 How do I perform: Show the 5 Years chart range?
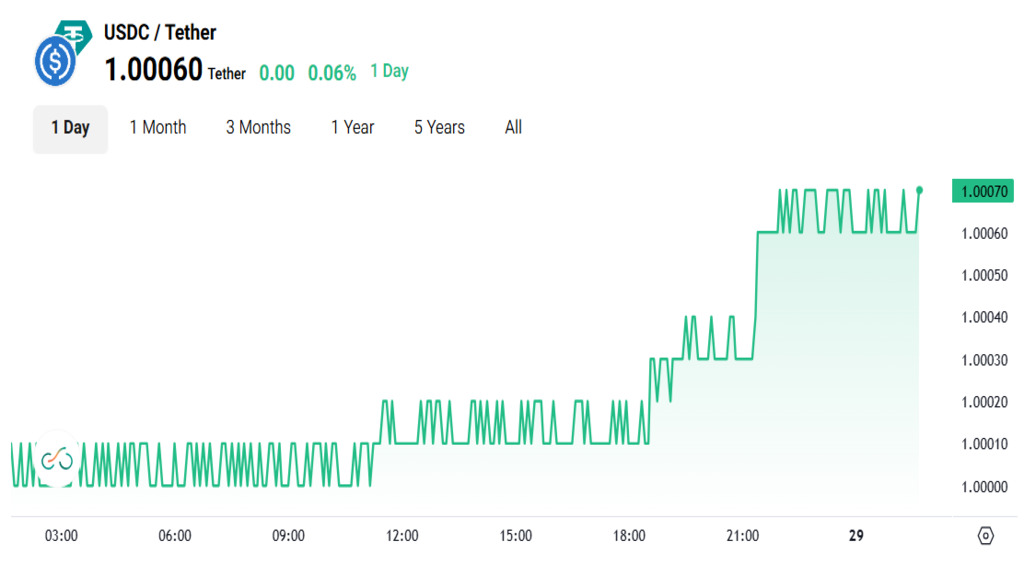coord(440,127)
